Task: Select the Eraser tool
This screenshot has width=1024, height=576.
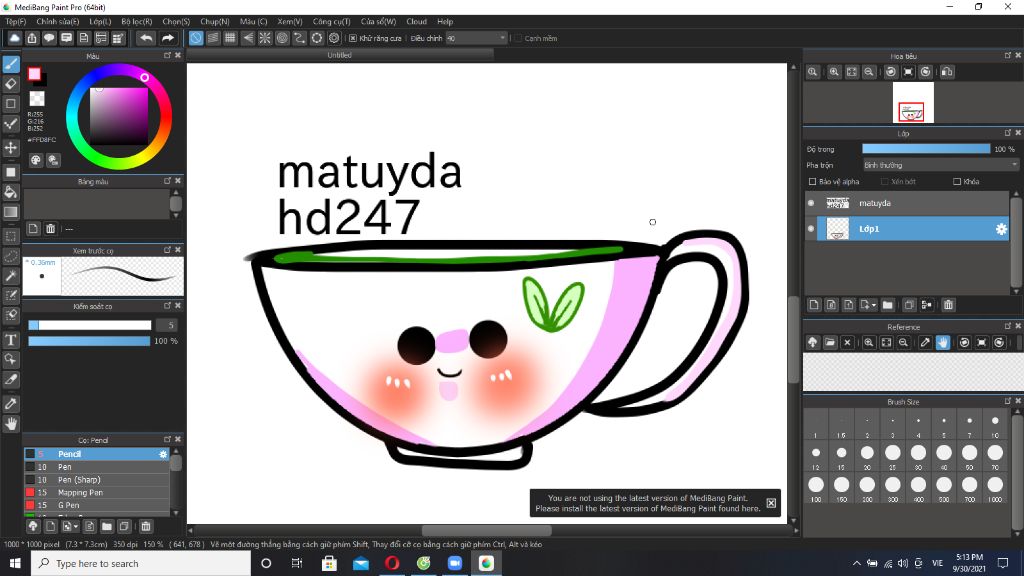Action: pyautogui.click(x=11, y=84)
